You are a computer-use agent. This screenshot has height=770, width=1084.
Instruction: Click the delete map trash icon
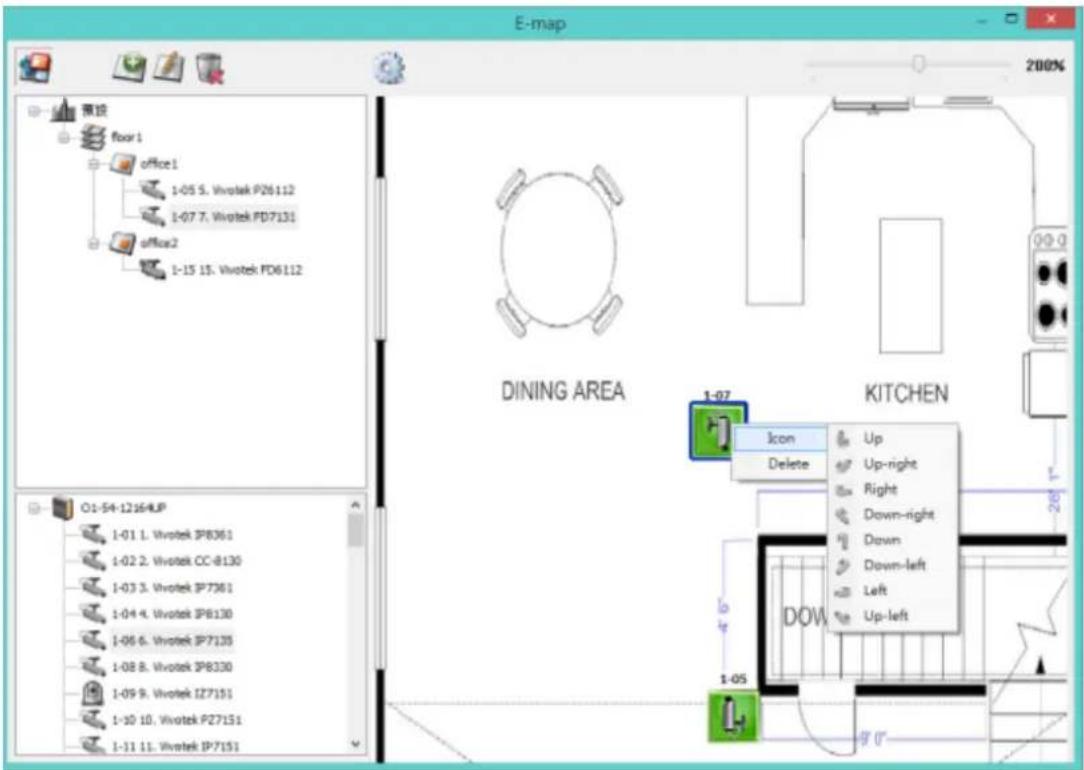pos(209,68)
